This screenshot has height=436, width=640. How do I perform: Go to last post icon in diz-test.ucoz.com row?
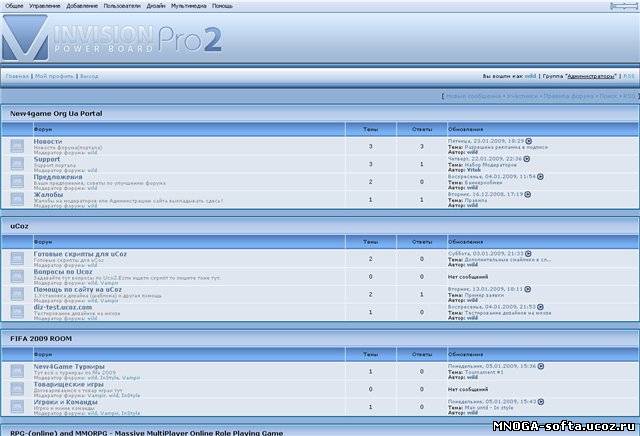coord(540,307)
